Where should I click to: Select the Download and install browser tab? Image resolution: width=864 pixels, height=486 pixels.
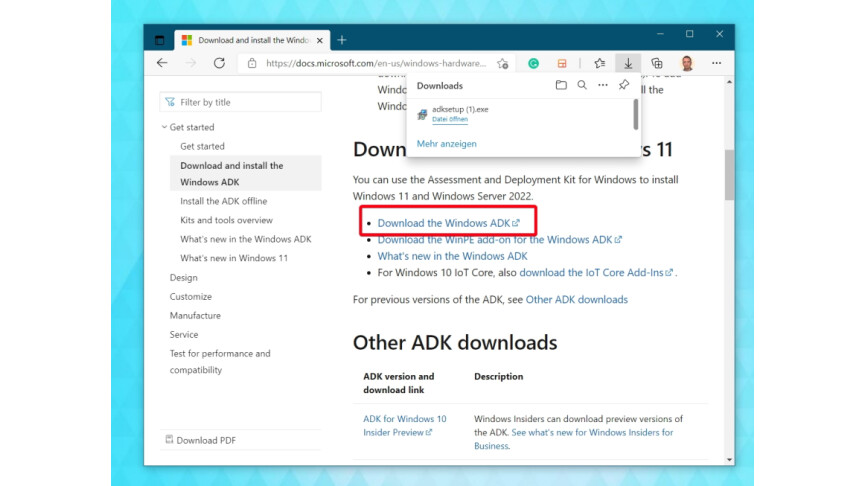[x=252, y=40]
